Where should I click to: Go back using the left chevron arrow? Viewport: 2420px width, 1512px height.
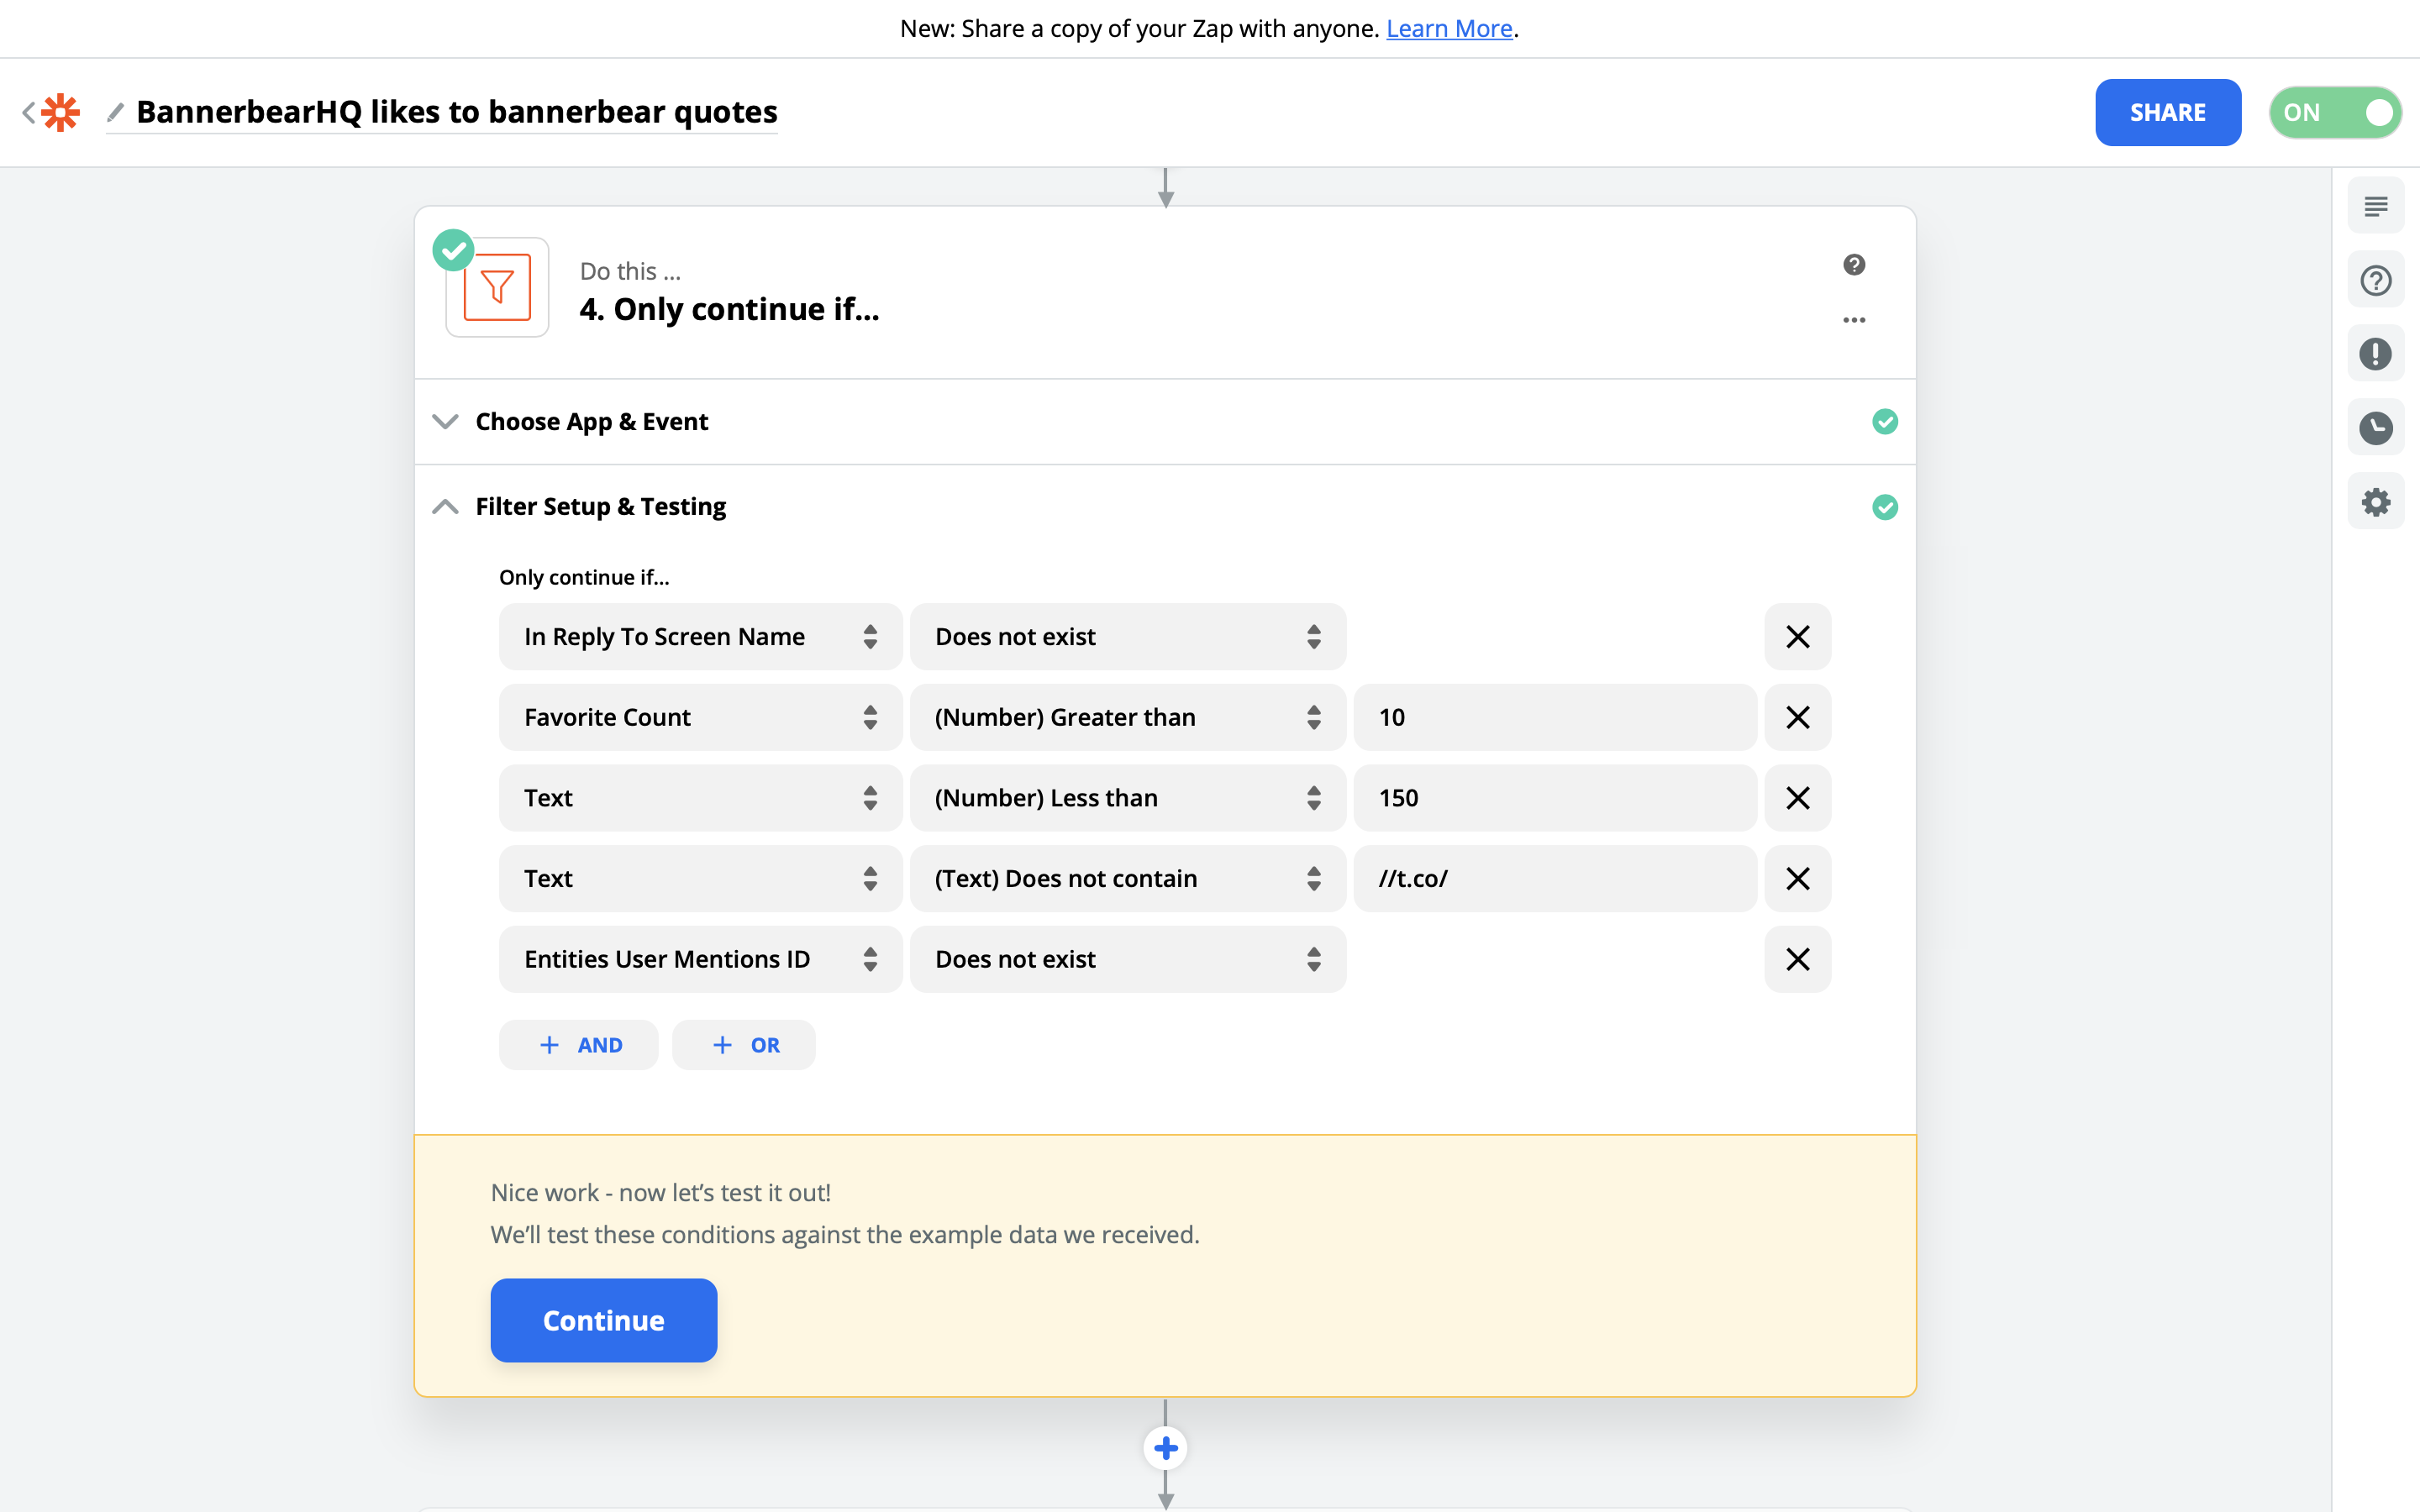[28, 112]
